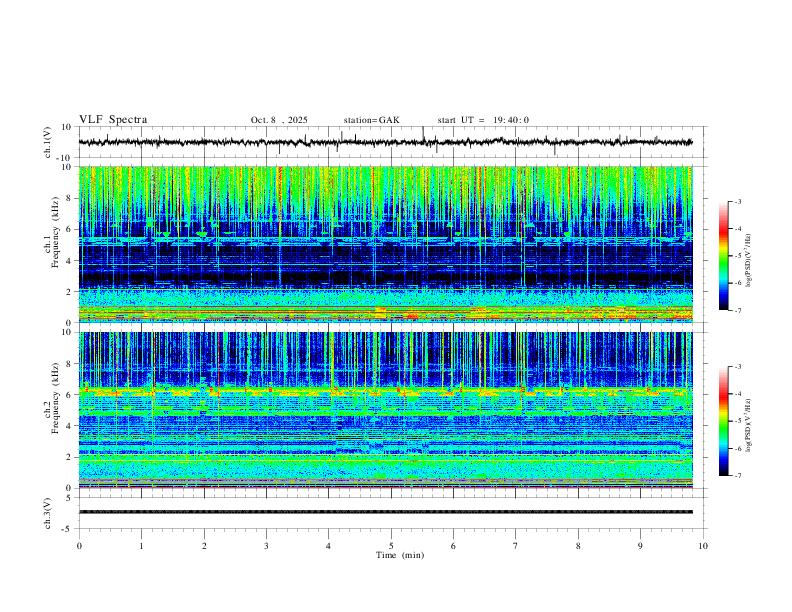Viewport: 792px width, 612px height.
Task: Click time axis tick label "1"
Action: 141,546
